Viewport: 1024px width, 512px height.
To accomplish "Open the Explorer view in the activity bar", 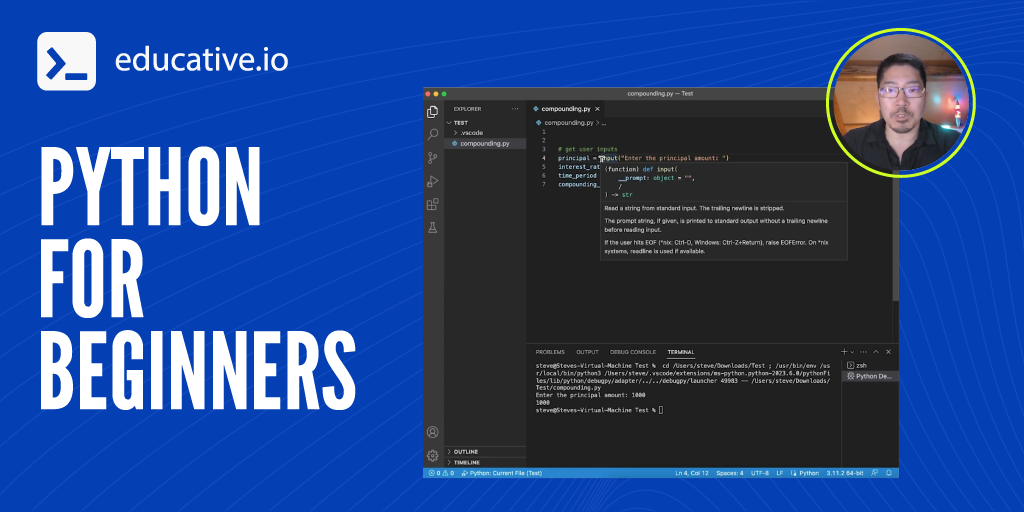I will point(433,111).
